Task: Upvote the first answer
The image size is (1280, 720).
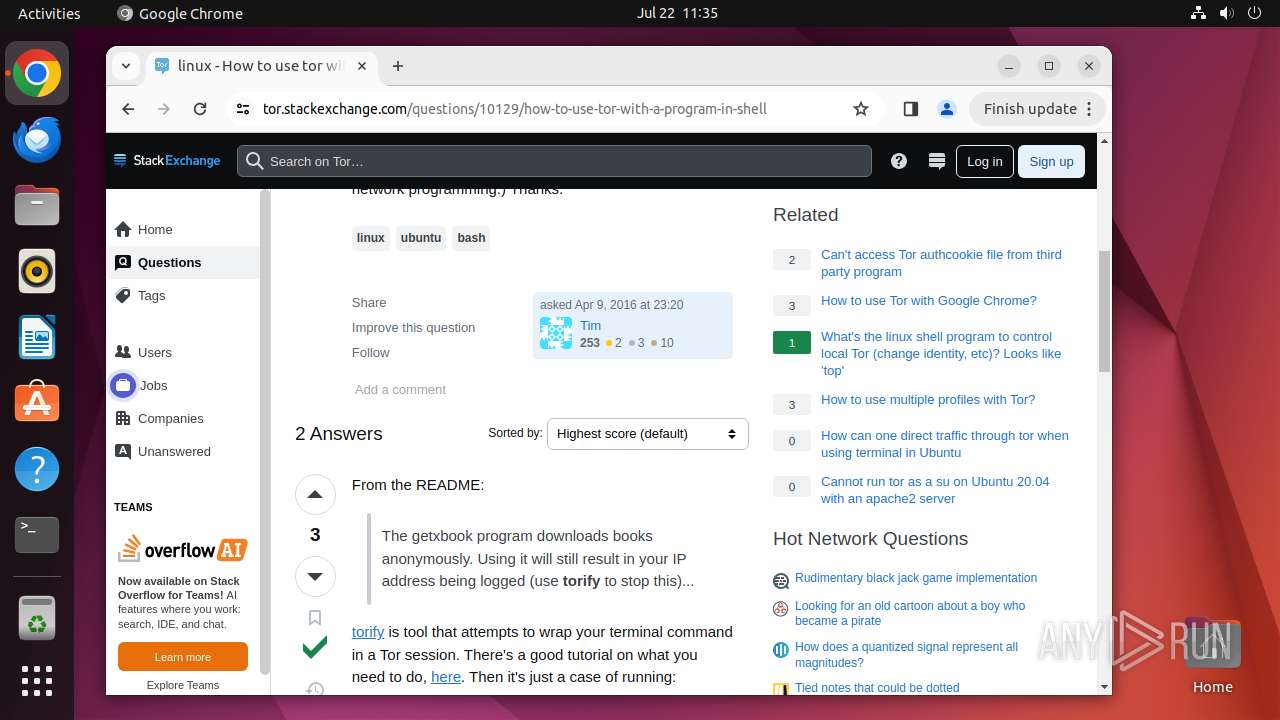Action: (315, 494)
